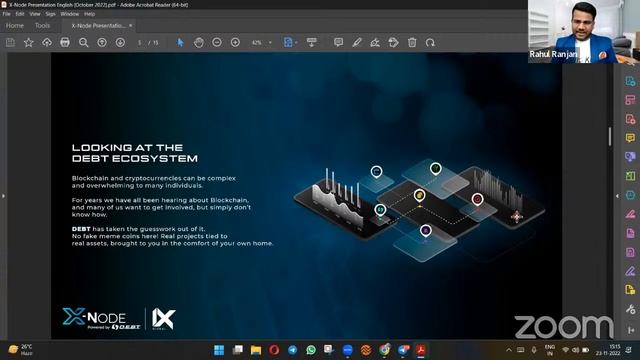Click the scrolling mode icon in the toolbar
Image resolution: width=640 pixels, height=360 pixels.
click(x=311, y=42)
